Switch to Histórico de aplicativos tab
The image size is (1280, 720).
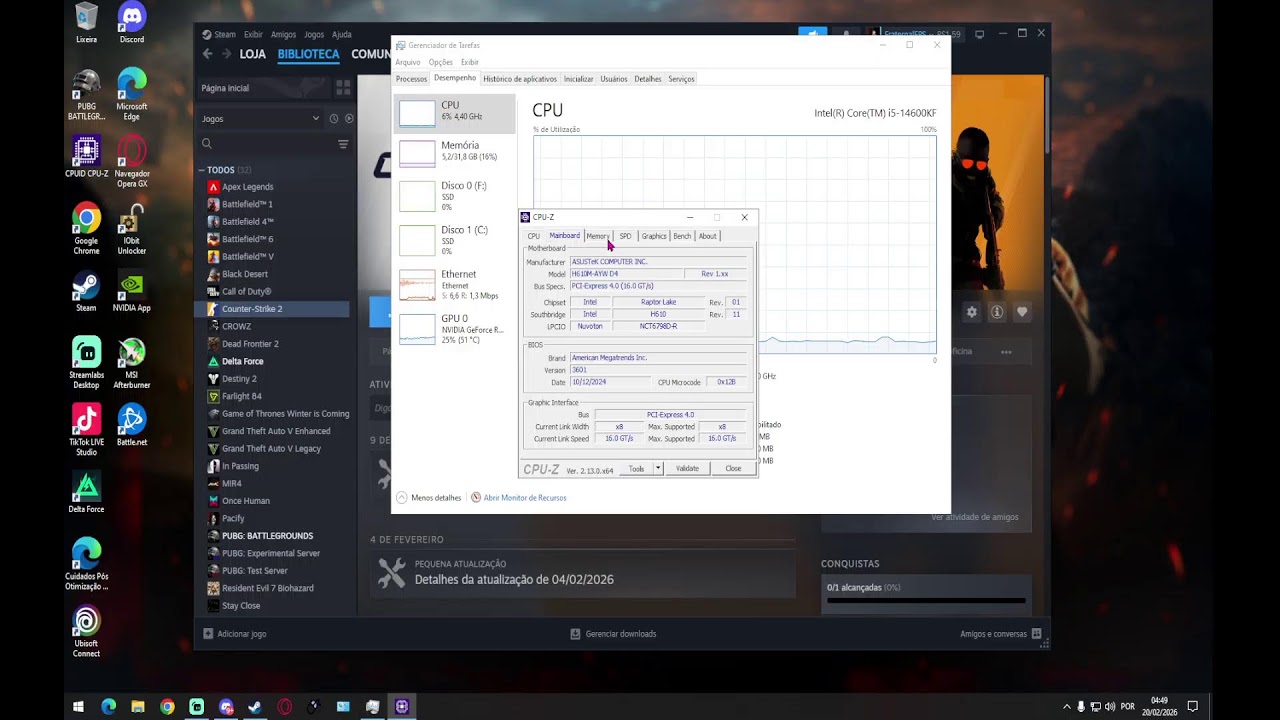coord(520,78)
